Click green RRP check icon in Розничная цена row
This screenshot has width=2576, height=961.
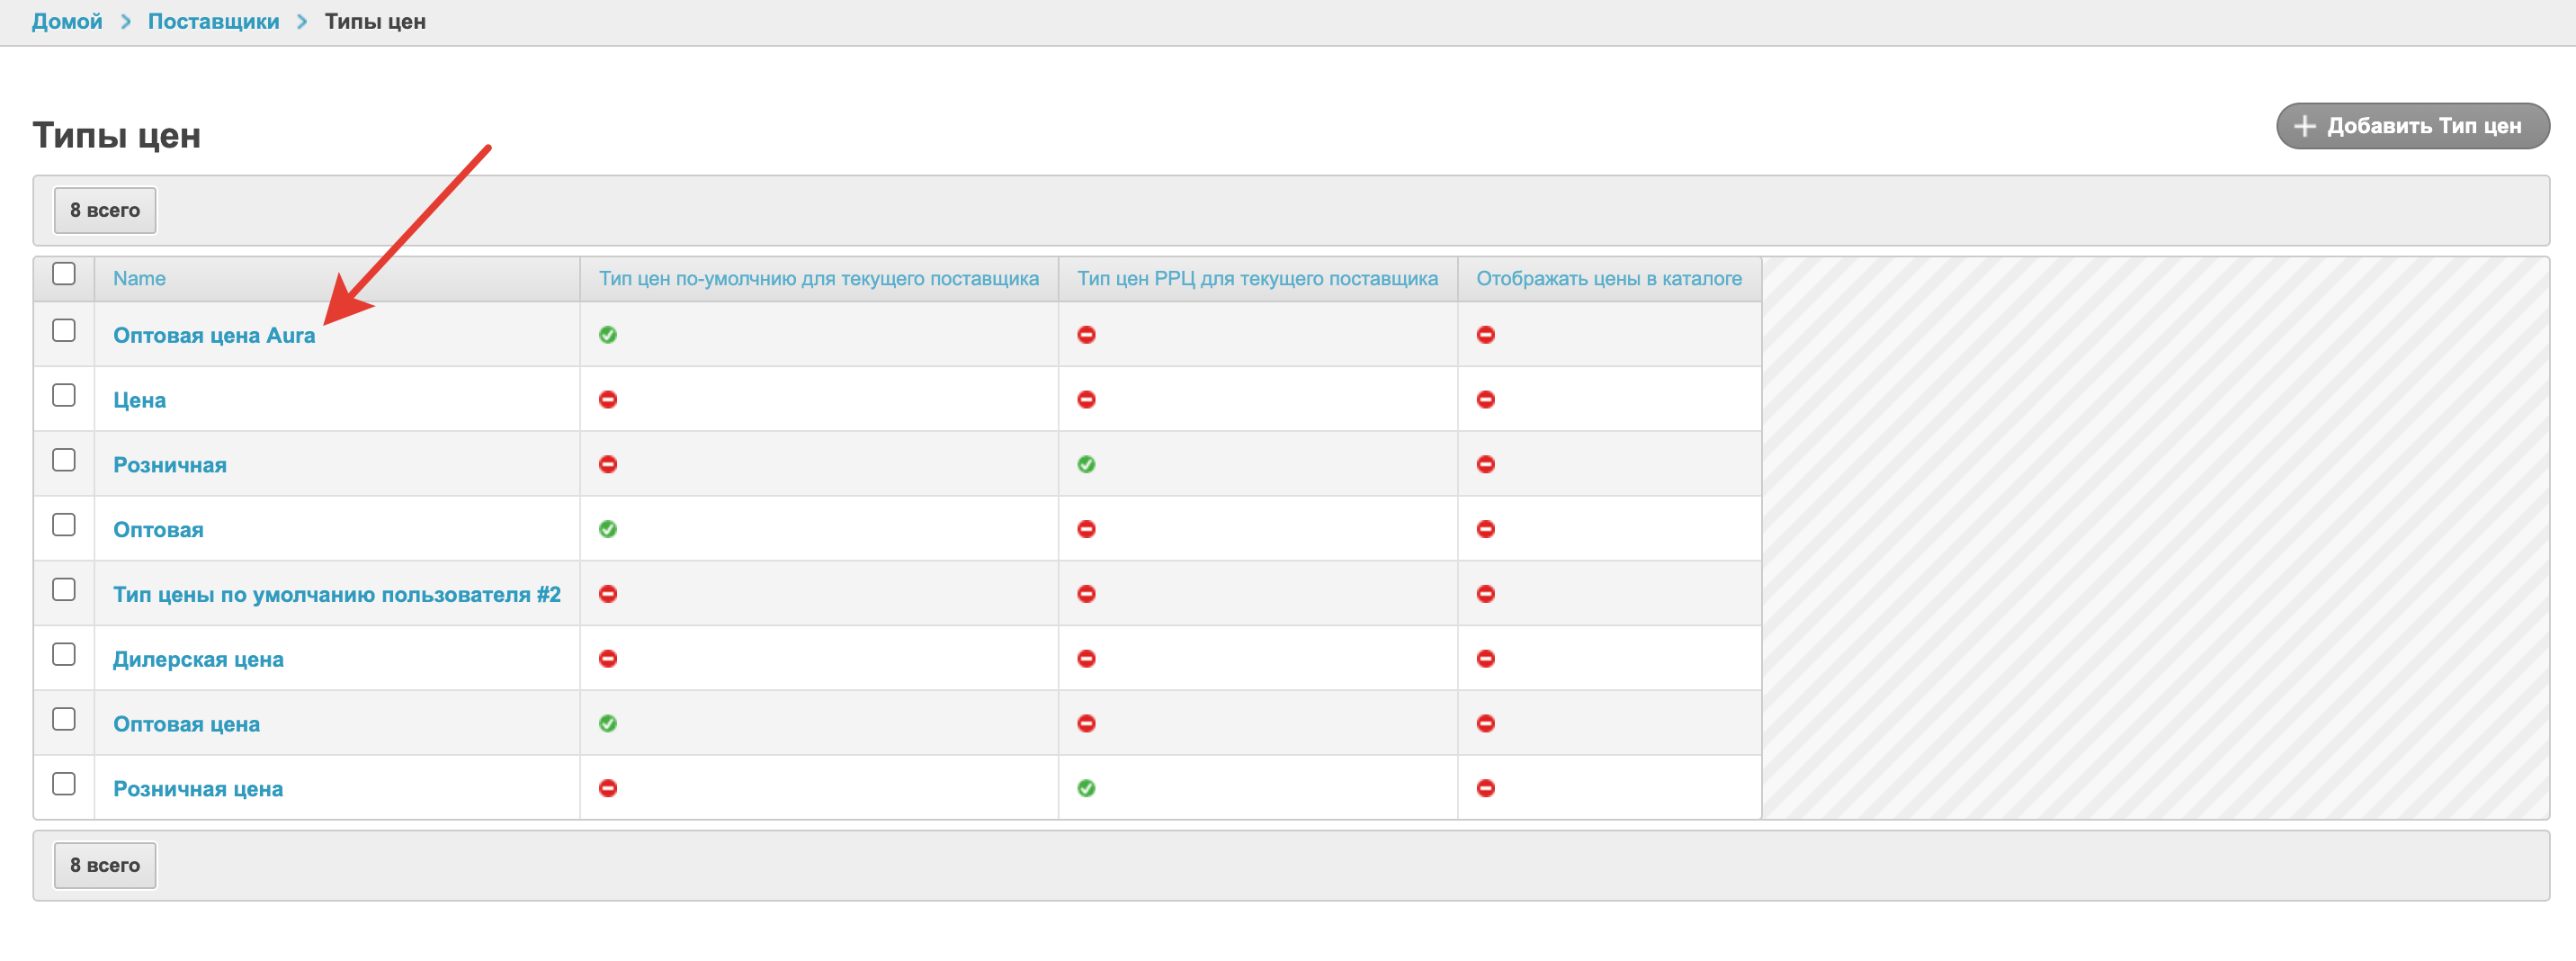point(1086,789)
